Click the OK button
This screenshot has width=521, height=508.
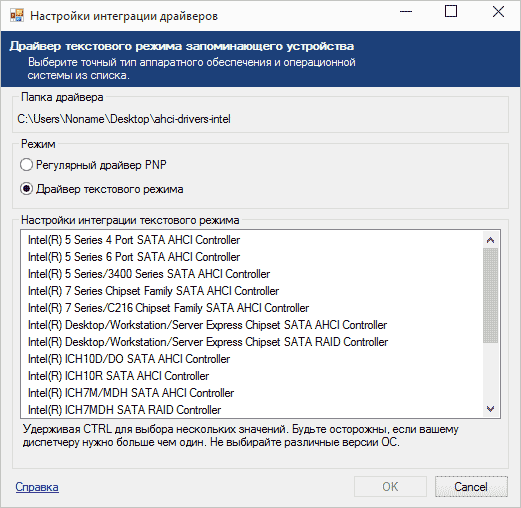[390, 487]
